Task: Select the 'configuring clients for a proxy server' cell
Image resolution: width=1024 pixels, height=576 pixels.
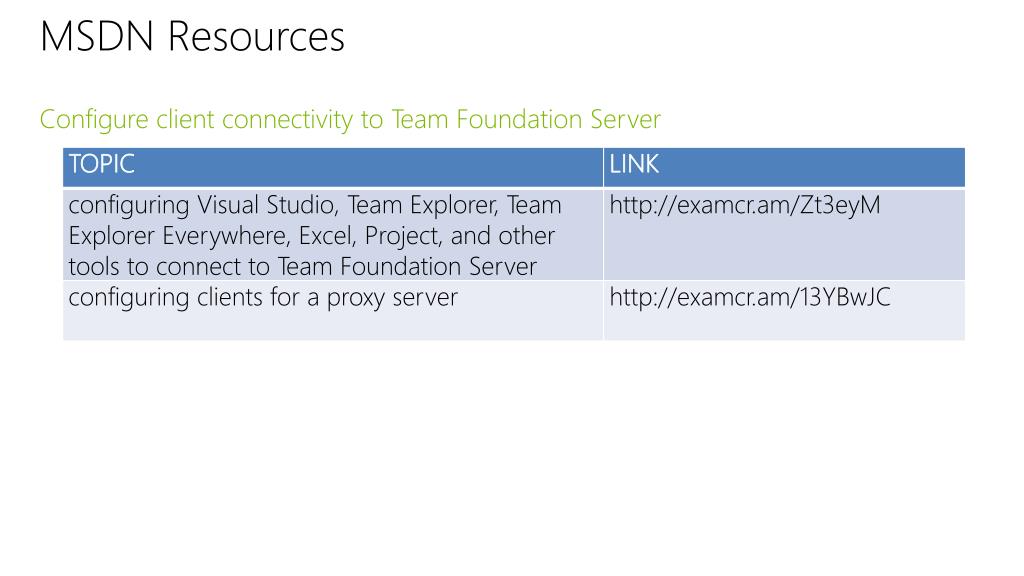Action: pos(333,311)
